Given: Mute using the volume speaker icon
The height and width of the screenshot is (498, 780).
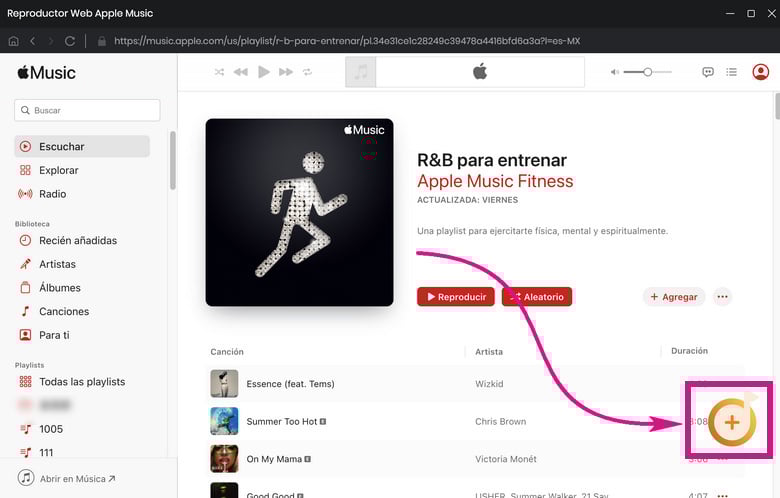Looking at the screenshot, I should (x=615, y=72).
